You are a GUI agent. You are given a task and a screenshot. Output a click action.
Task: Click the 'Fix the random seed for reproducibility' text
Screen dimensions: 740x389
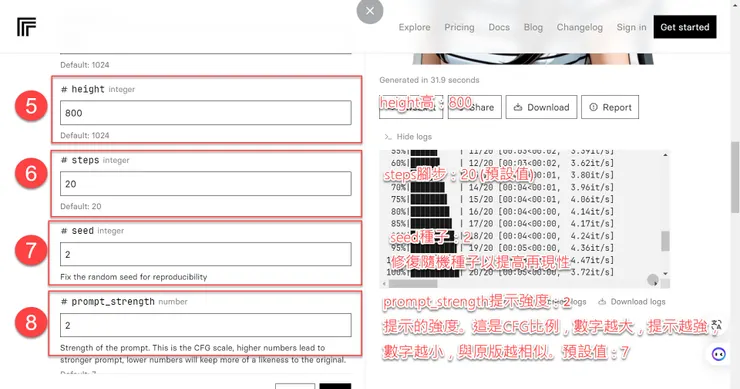click(x=134, y=277)
